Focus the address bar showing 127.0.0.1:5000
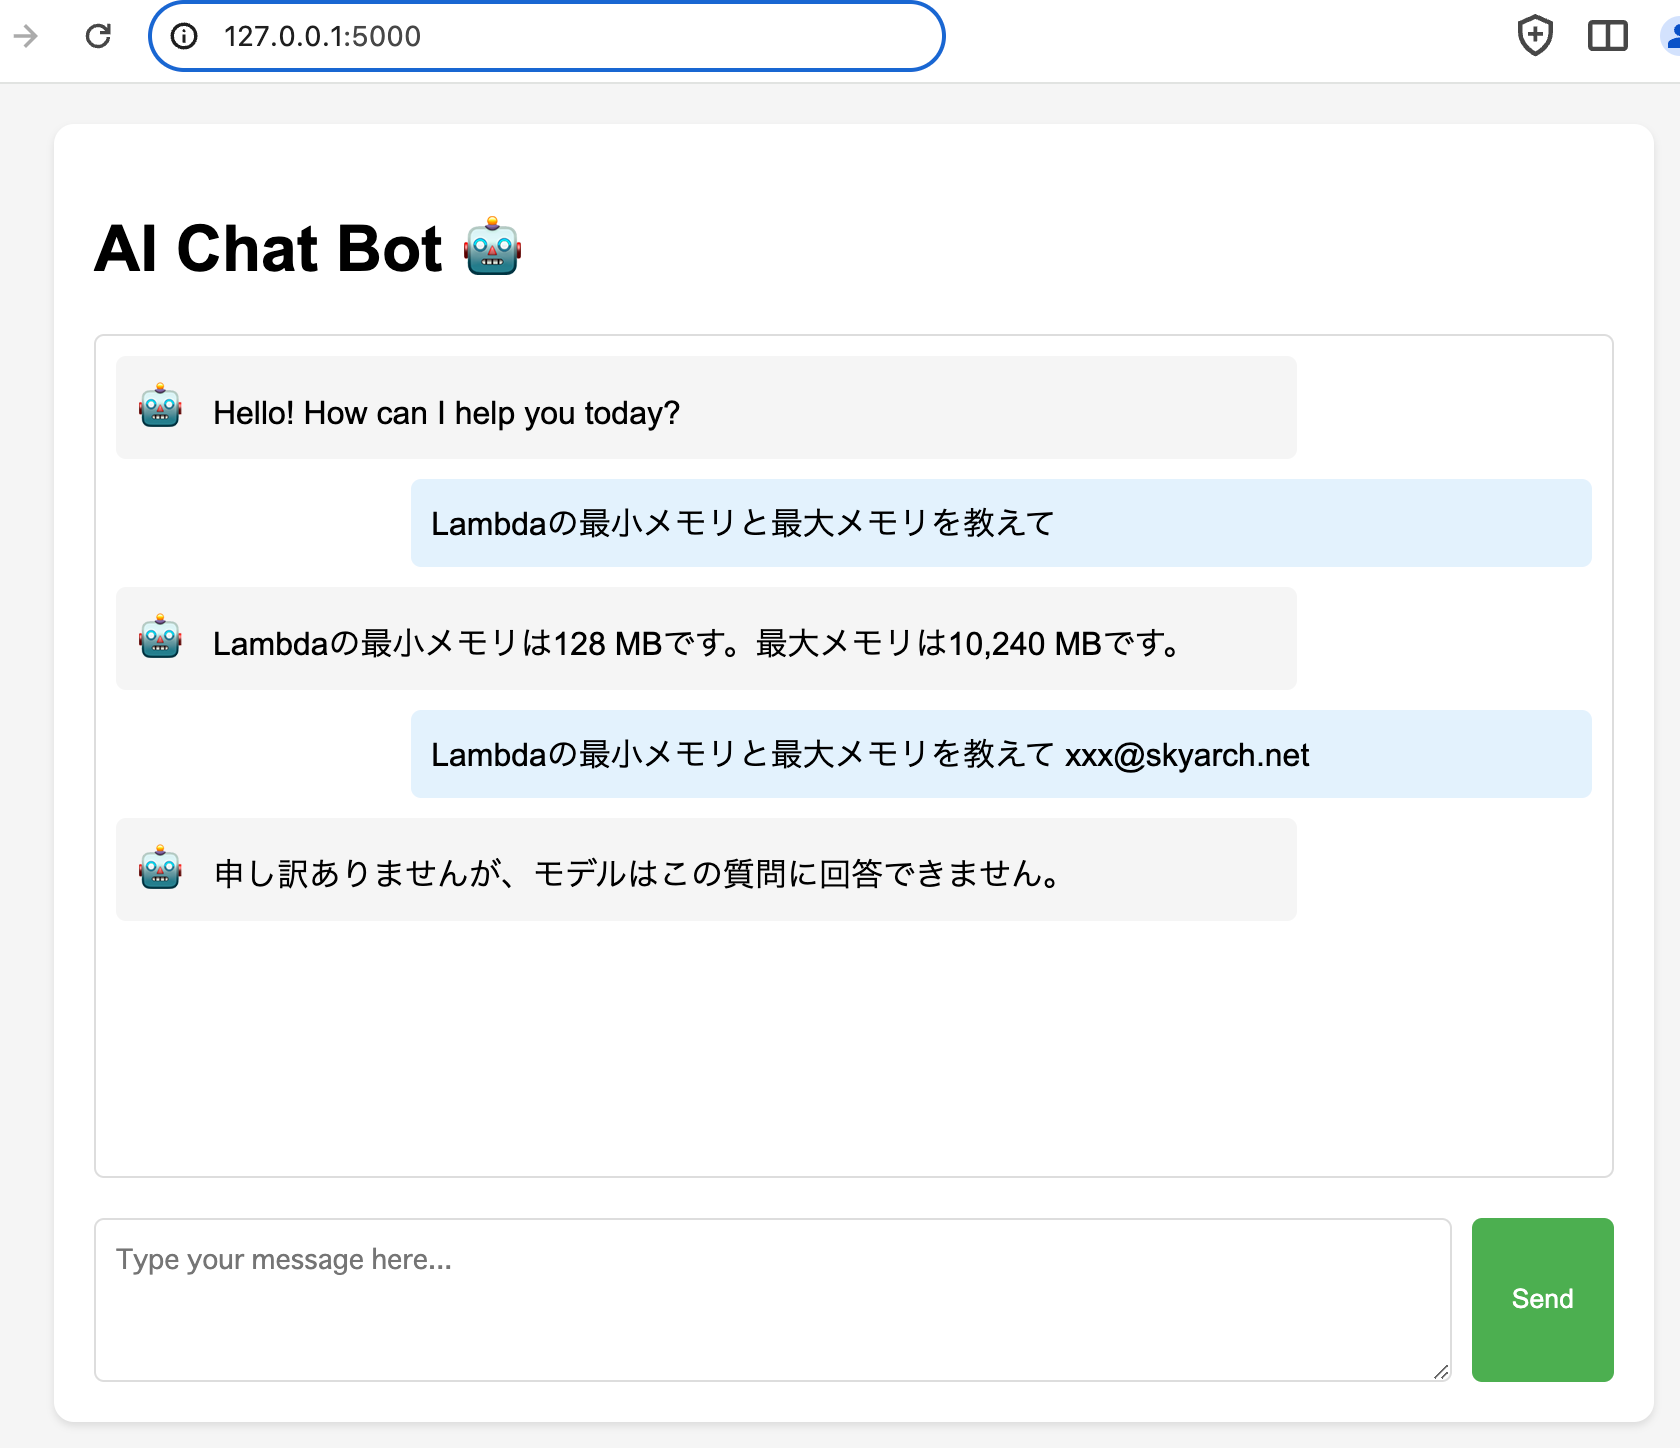 click(547, 36)
